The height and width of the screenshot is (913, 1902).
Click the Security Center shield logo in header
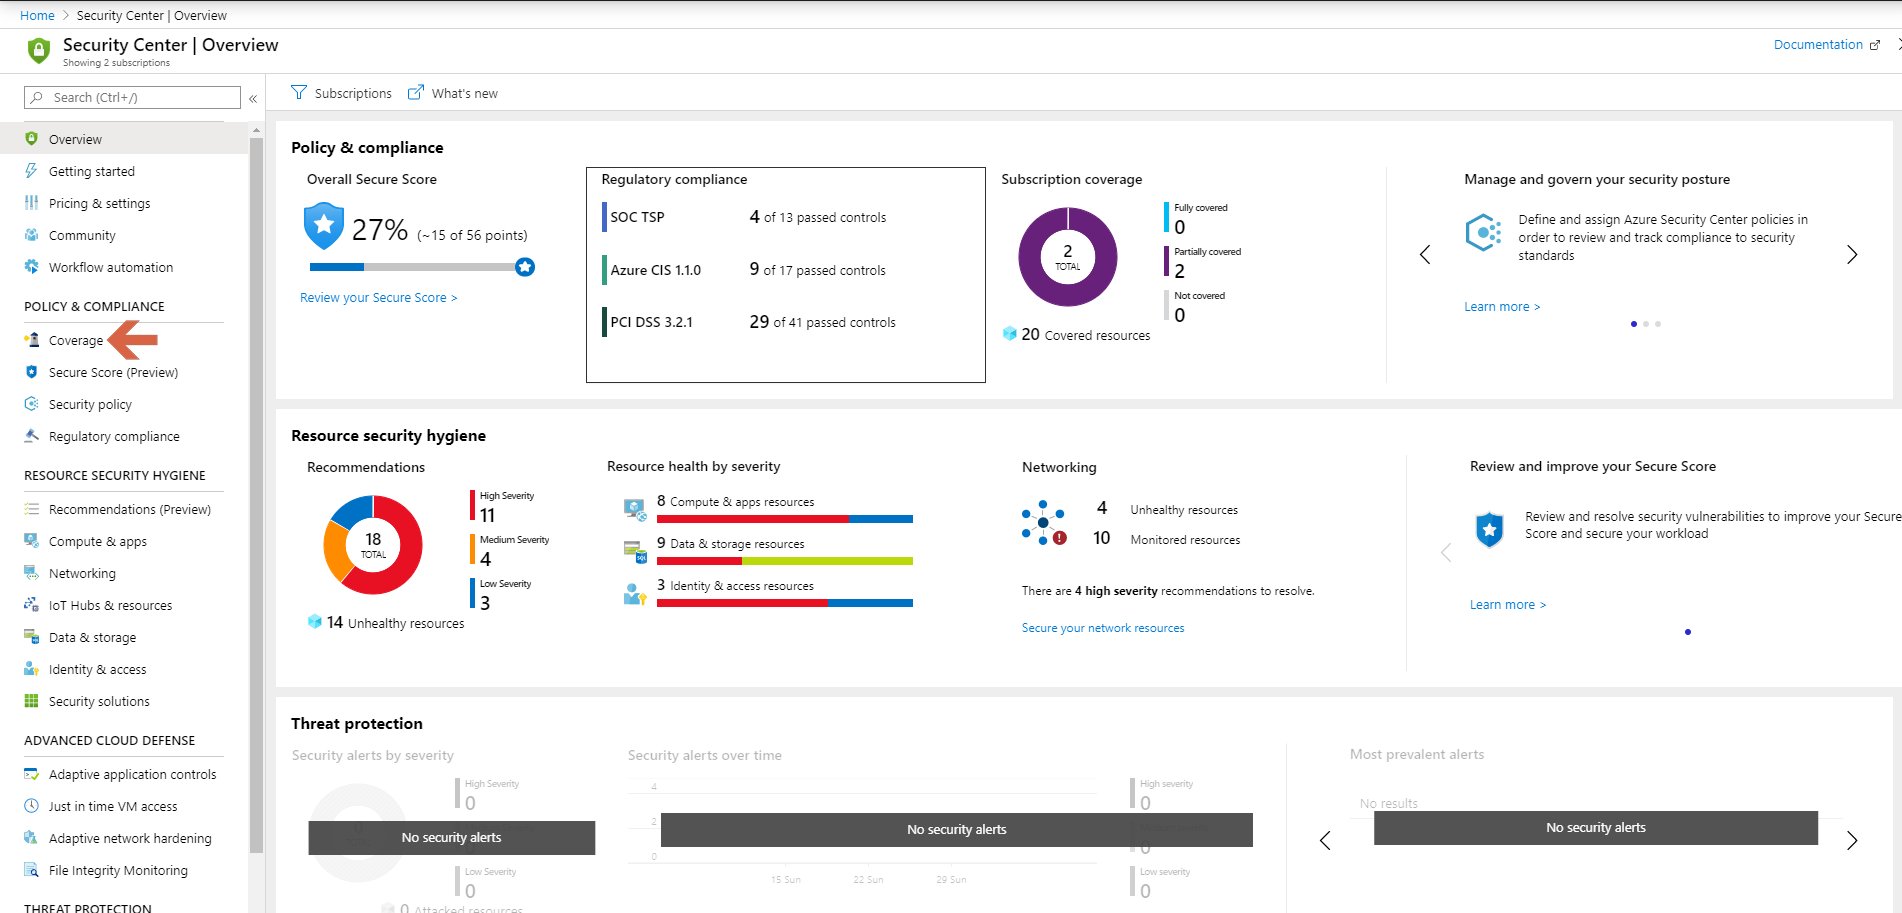click(39, 50)
